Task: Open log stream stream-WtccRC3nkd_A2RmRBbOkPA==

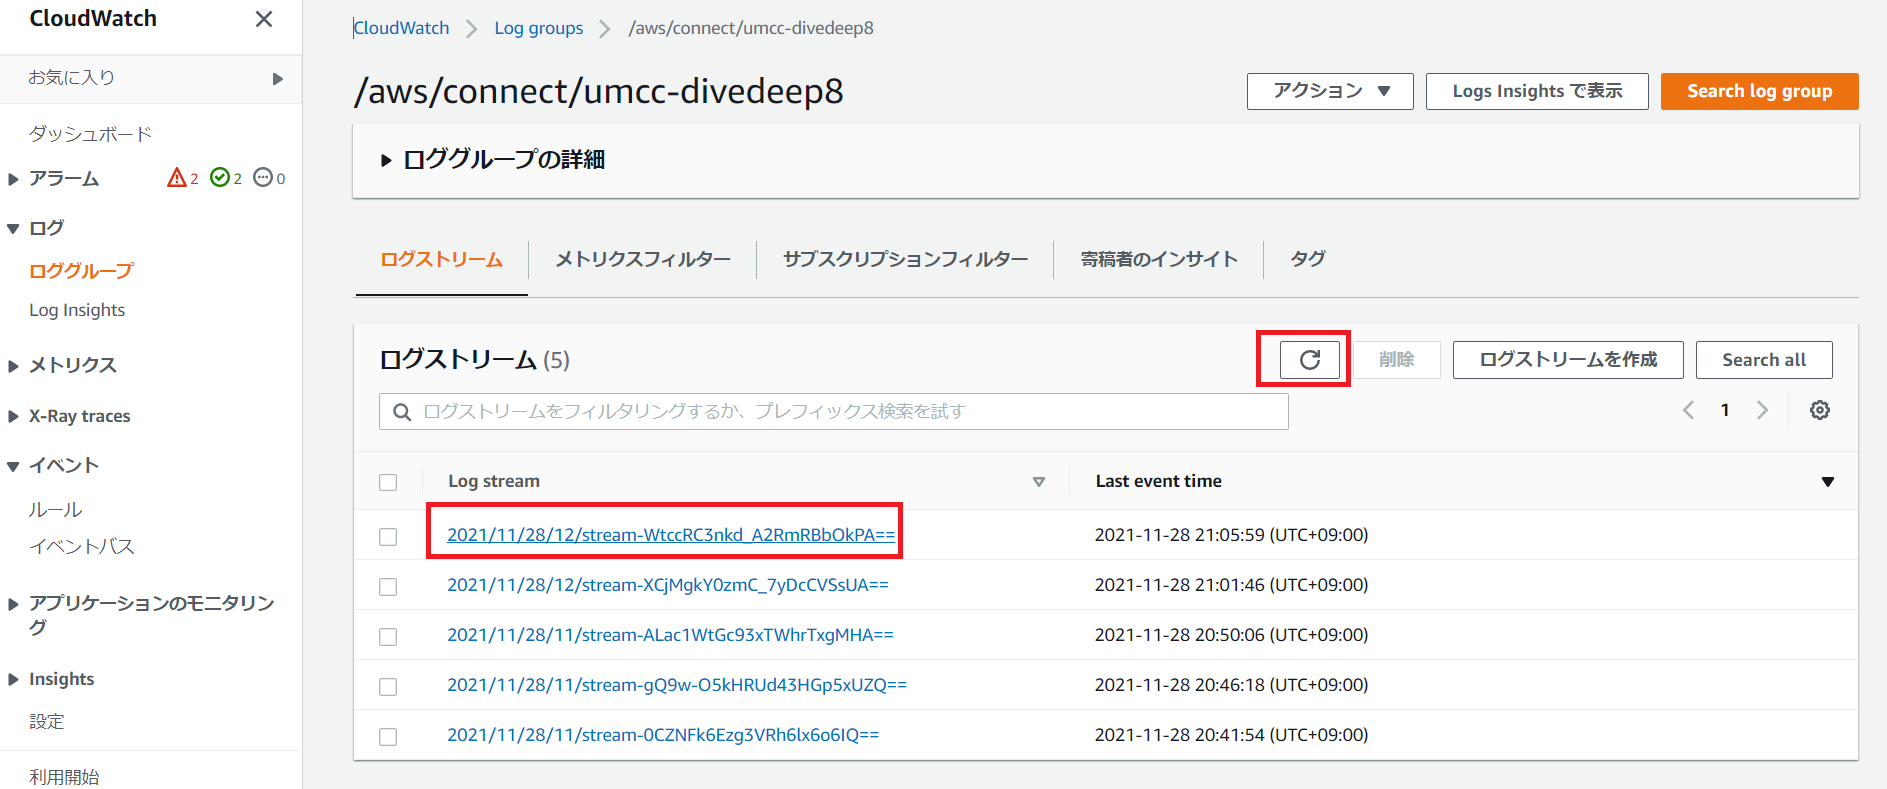Action: coord(671,535)
